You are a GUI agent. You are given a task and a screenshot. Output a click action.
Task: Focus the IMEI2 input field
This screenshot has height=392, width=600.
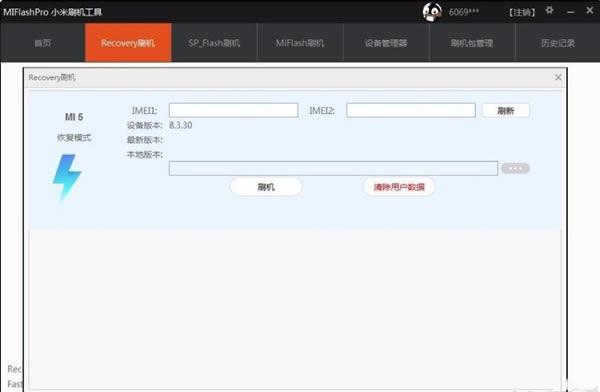pyautogui.click(x=411, y=110)
